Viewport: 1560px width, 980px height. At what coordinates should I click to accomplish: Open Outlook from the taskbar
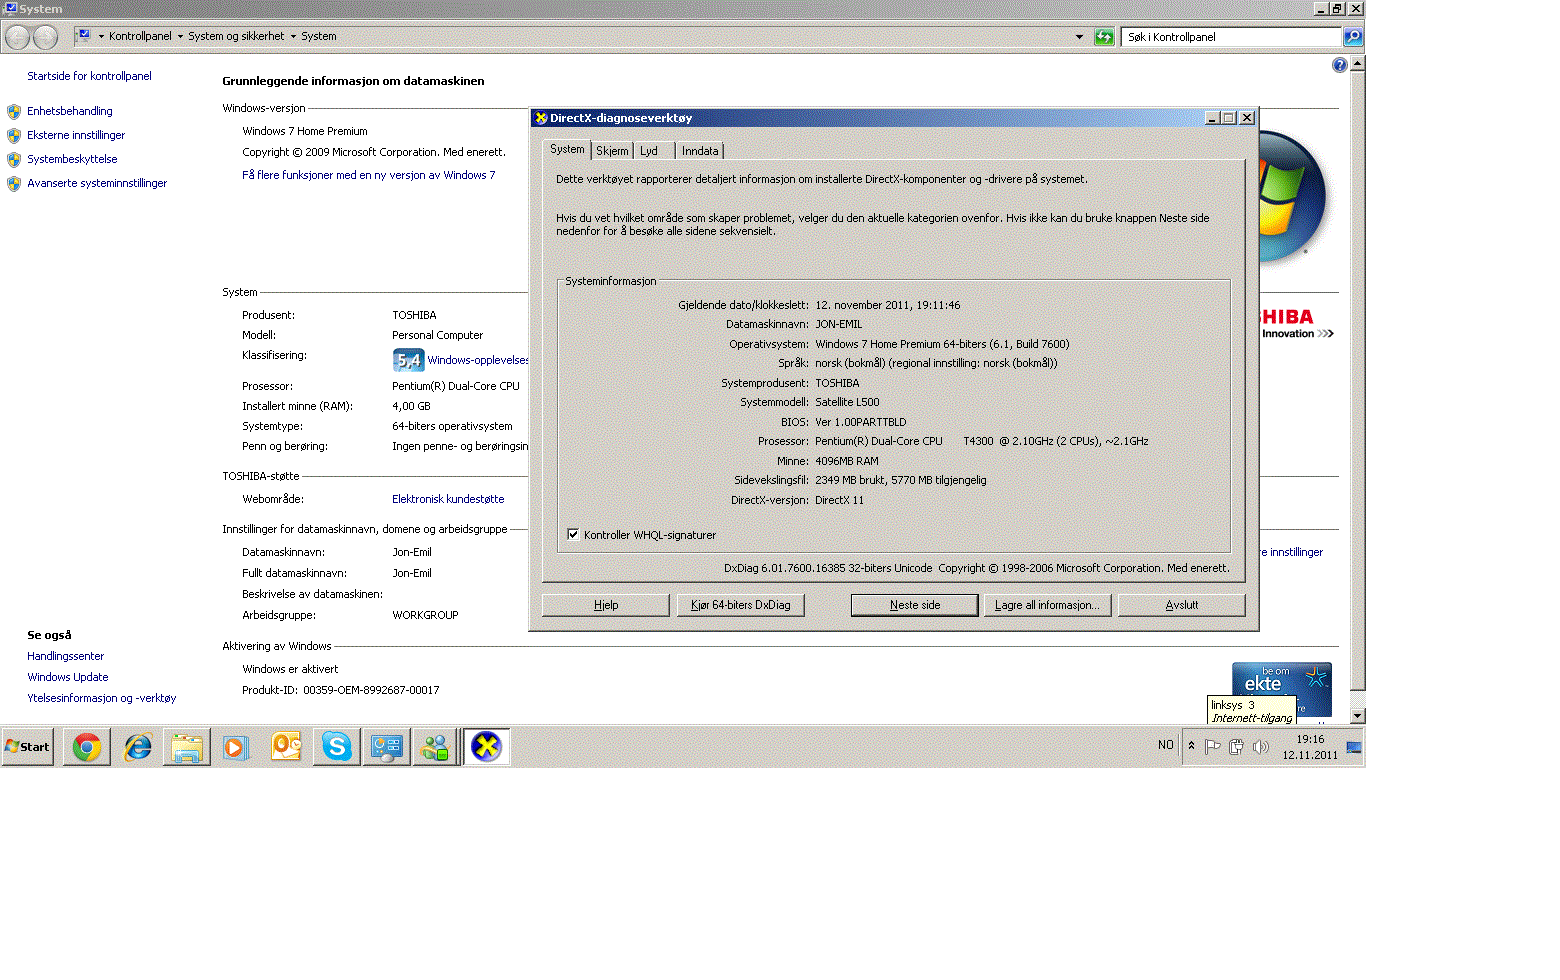click(286, 747)
